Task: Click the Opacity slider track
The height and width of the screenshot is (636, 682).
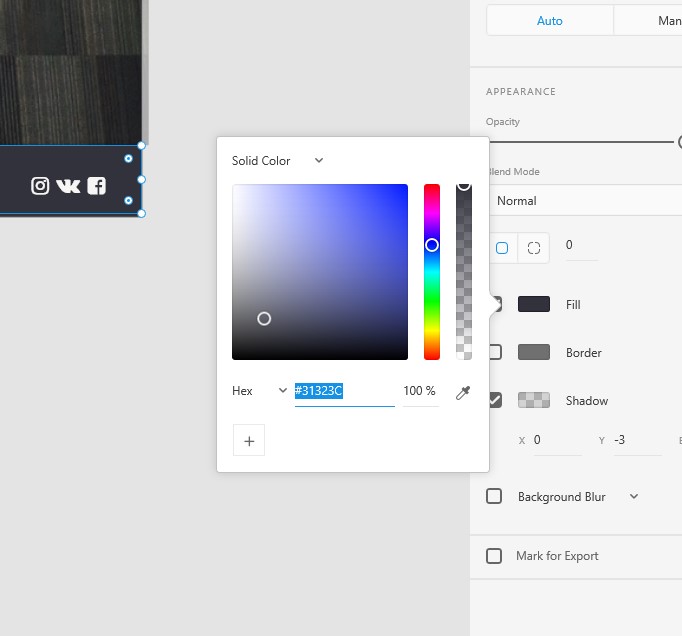Action: pos(582,142)
